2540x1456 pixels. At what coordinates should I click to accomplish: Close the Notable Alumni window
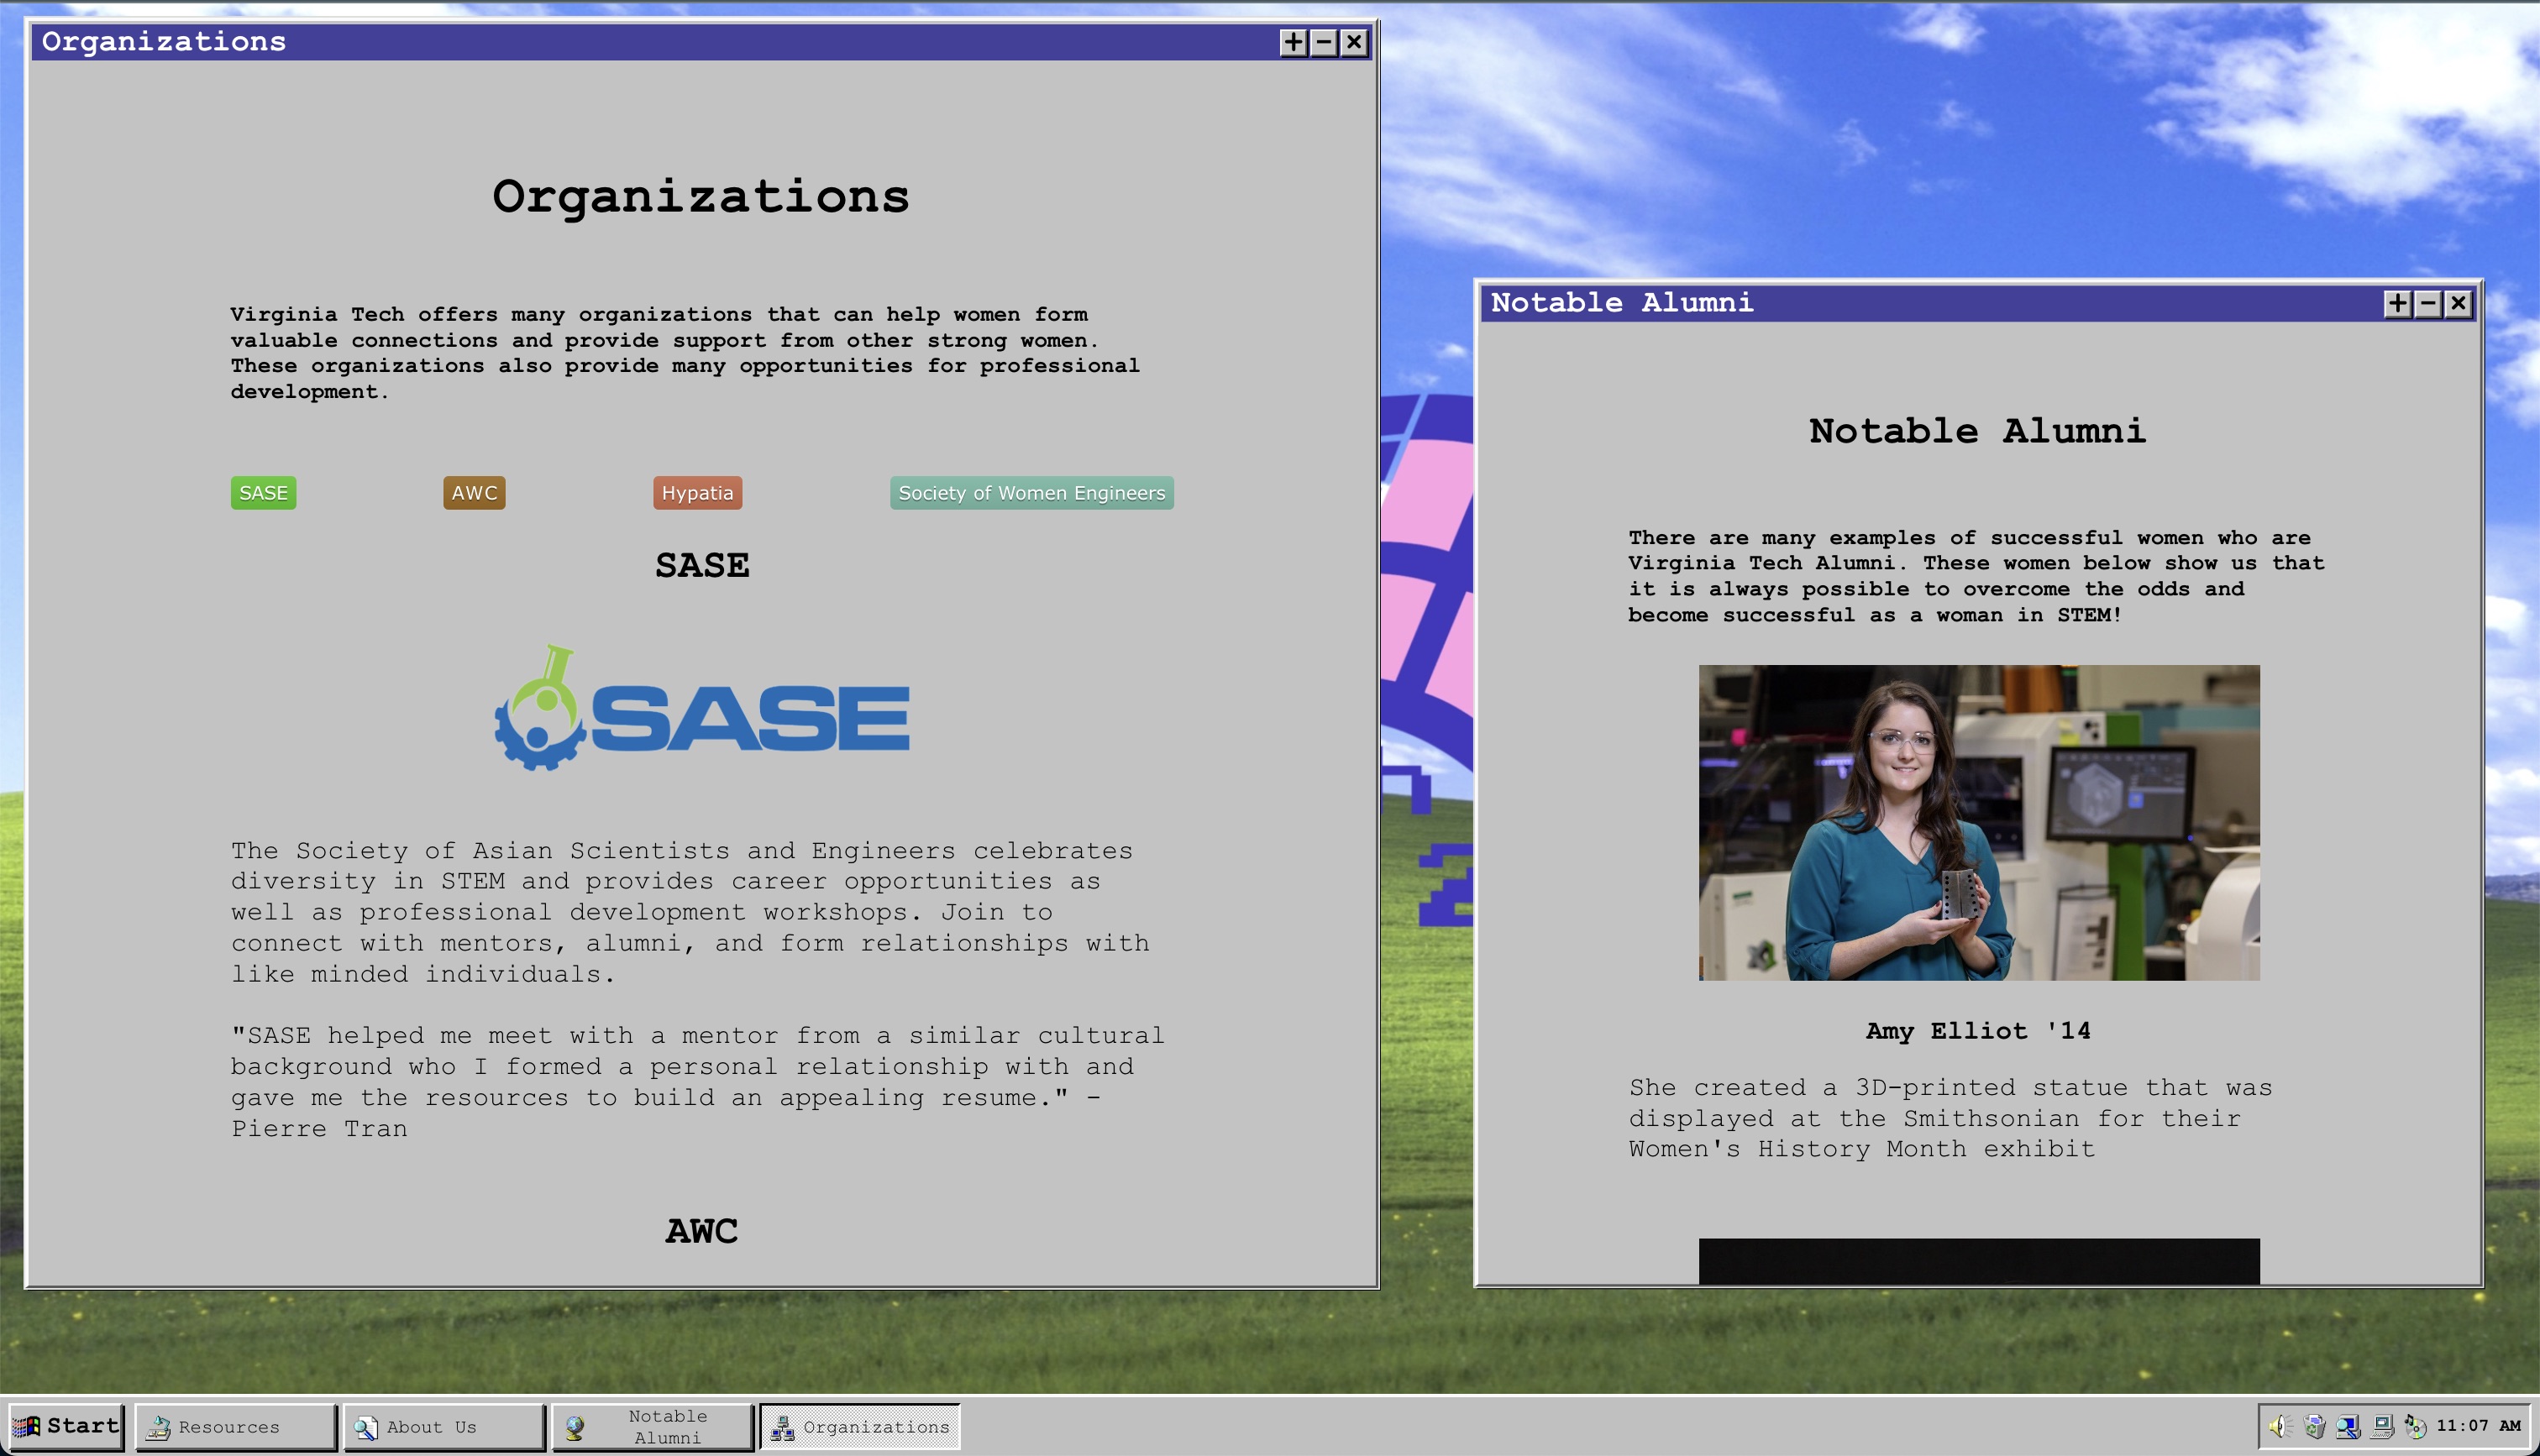tap(2458, 303)
